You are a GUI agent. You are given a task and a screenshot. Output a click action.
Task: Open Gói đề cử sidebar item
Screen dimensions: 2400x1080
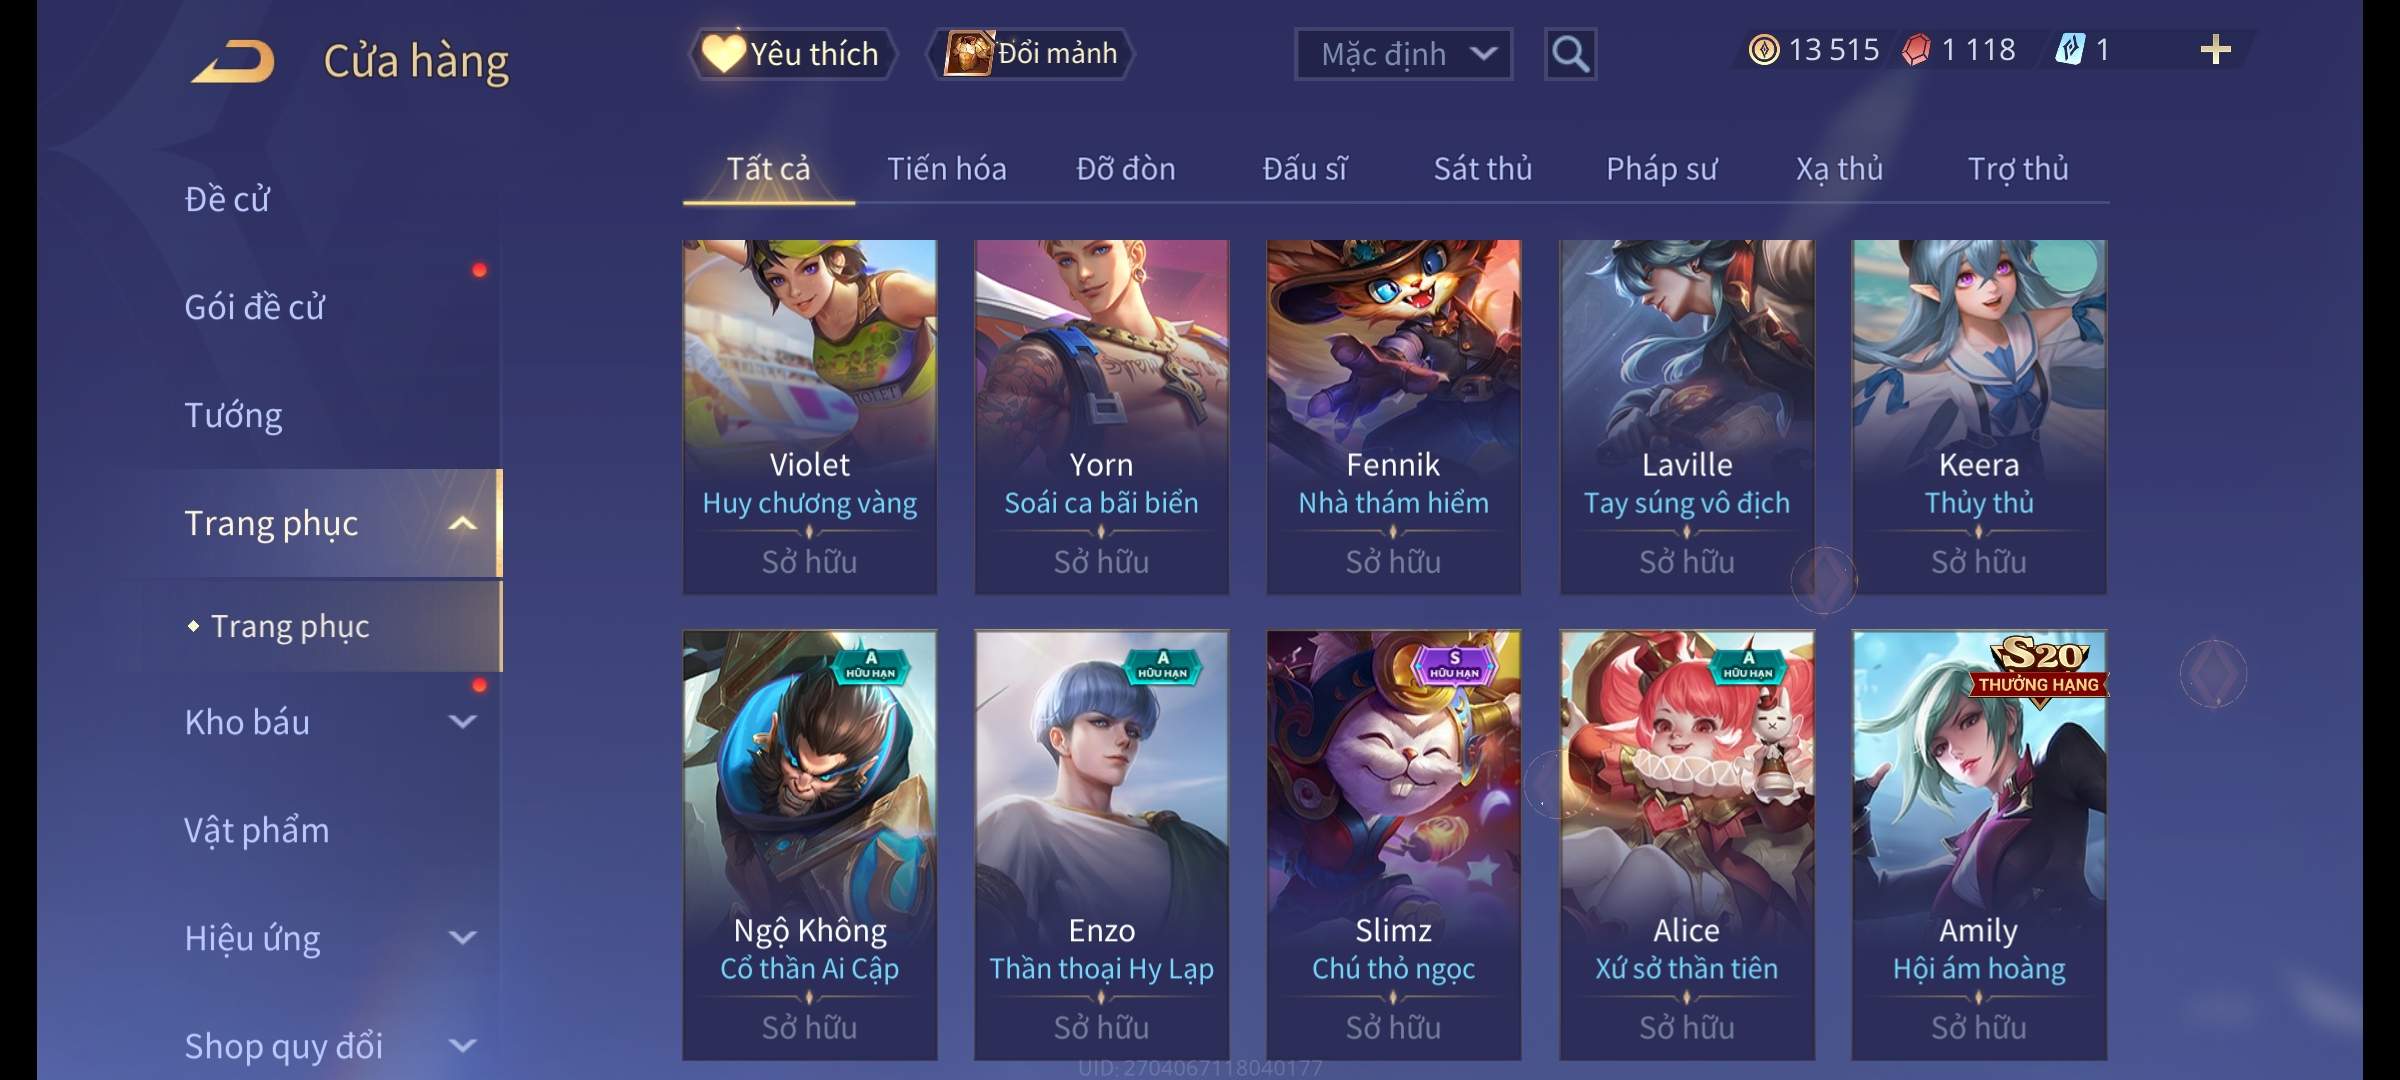254,307
